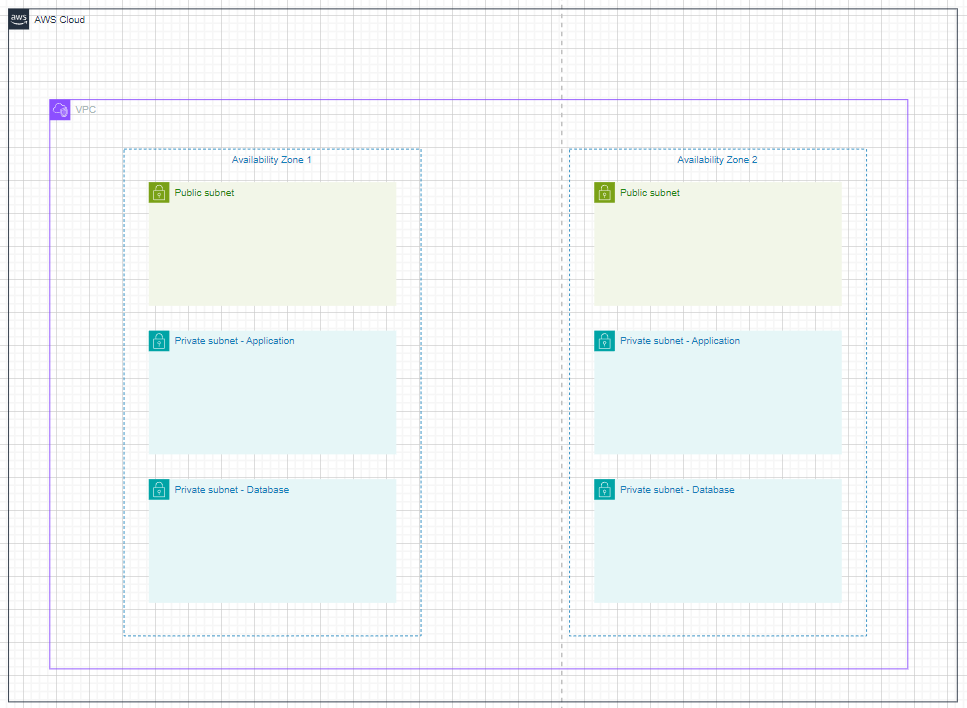967x708 pixels.
Task: Select Public subnet label in Zone 1
Action: (x=204, y=192)
